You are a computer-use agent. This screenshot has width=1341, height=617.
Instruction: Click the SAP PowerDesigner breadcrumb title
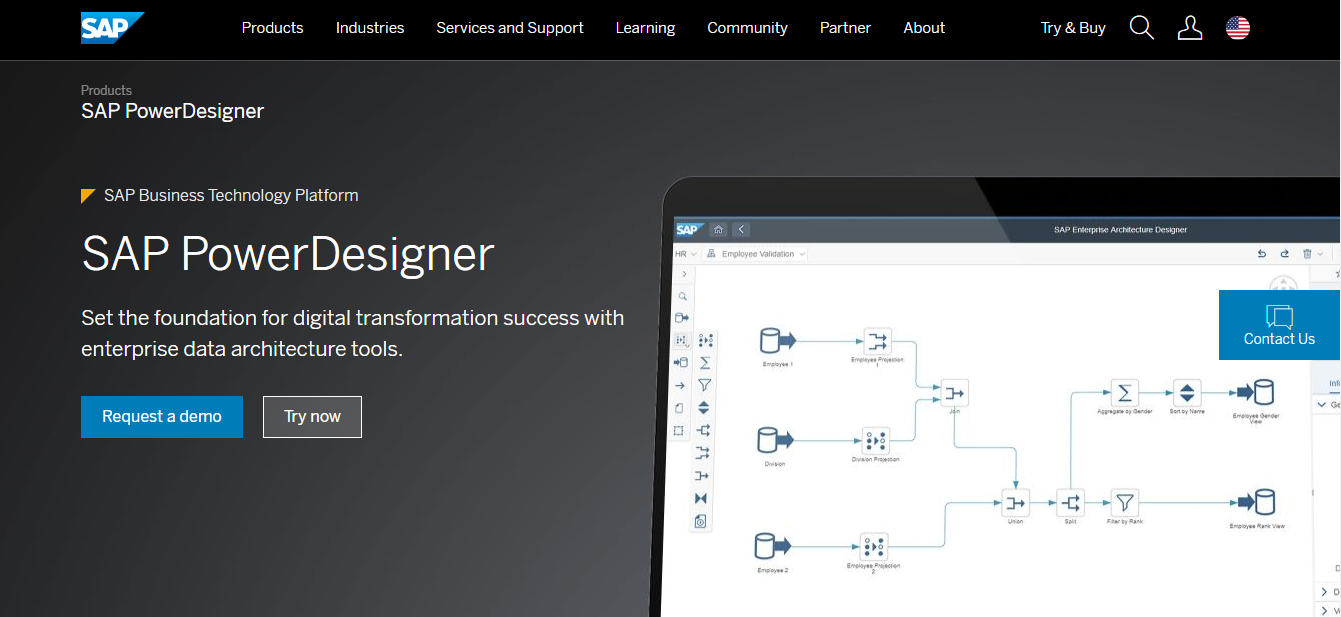172,111
